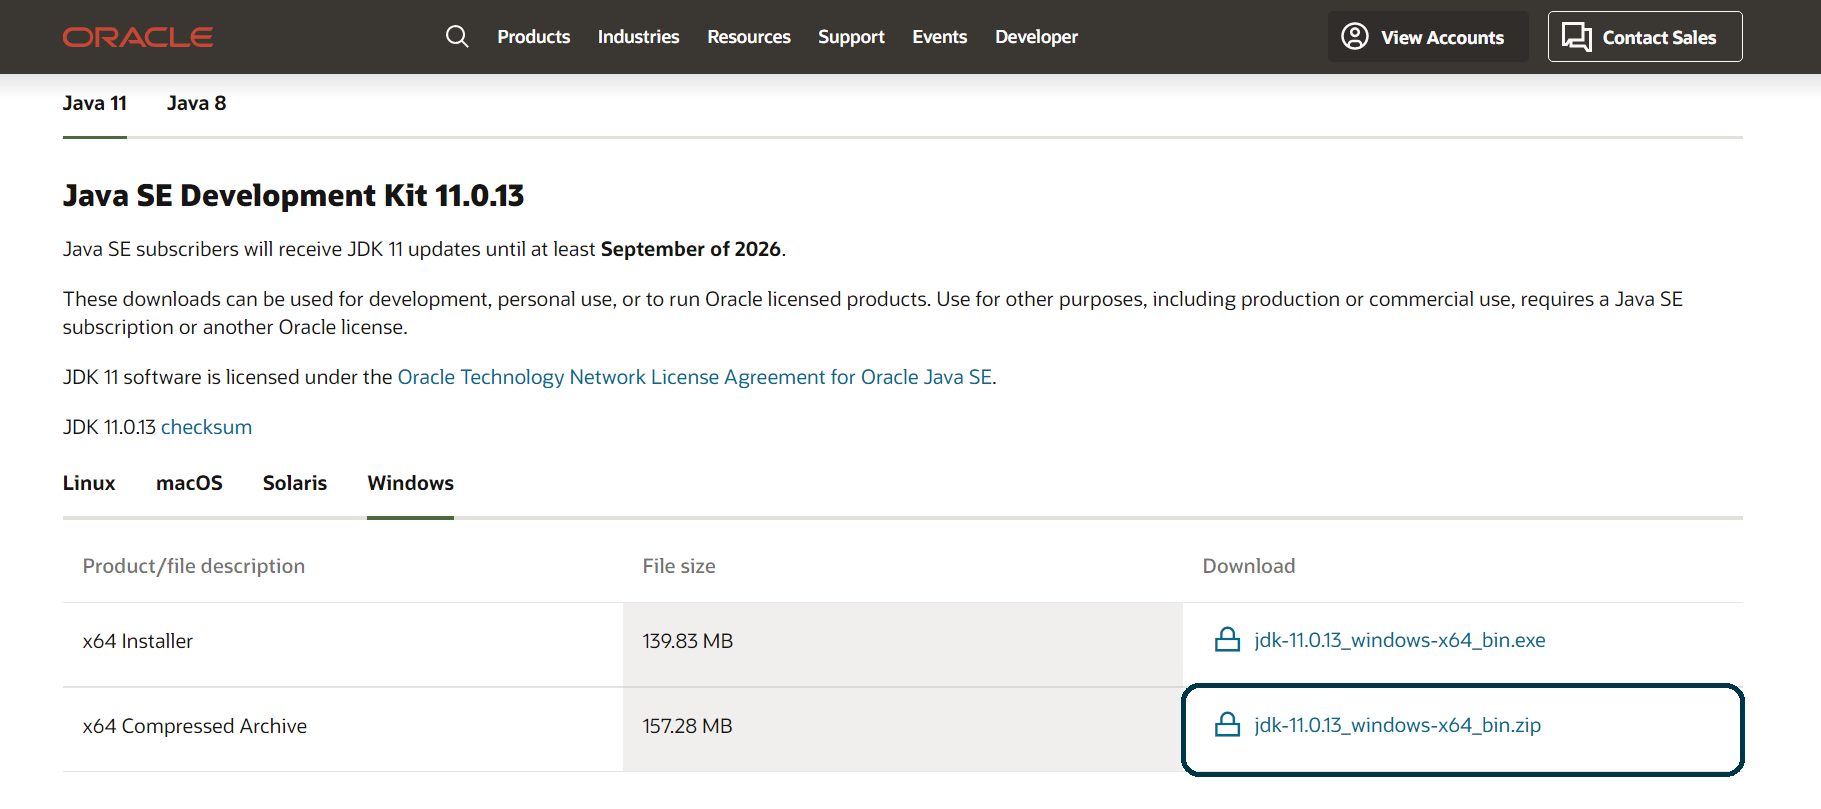Click the bold 'September of 2026' text
Screen dimensions: 1821x809
(x=691, y=249)
